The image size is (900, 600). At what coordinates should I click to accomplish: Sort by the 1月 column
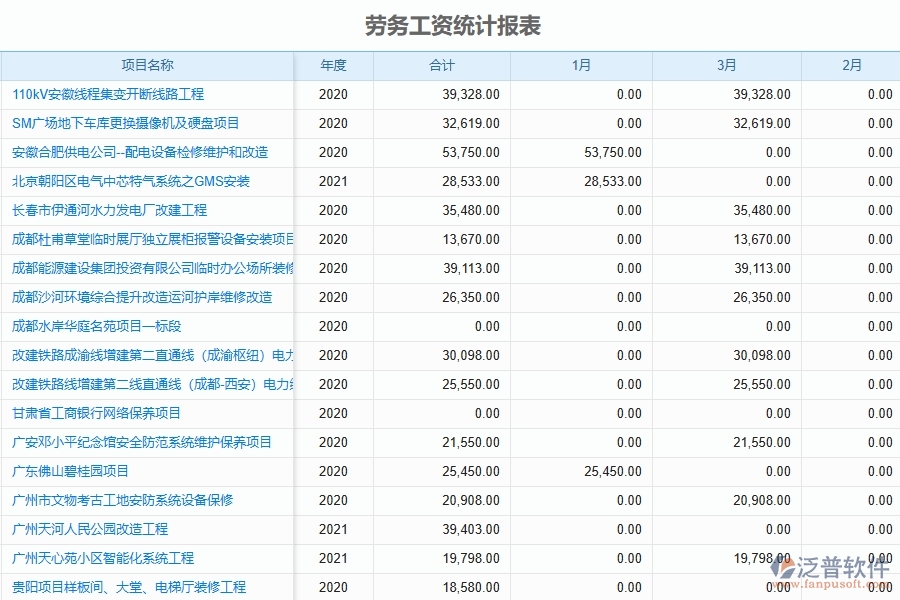pos(582,65)
